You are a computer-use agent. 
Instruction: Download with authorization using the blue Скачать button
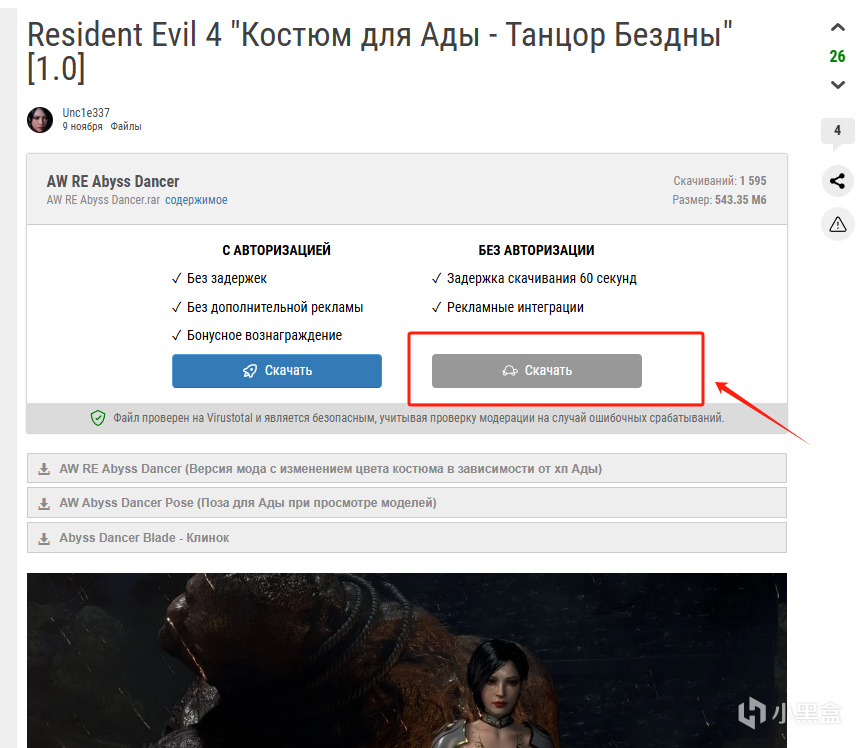pyautogui.click(x=277, y=371)
